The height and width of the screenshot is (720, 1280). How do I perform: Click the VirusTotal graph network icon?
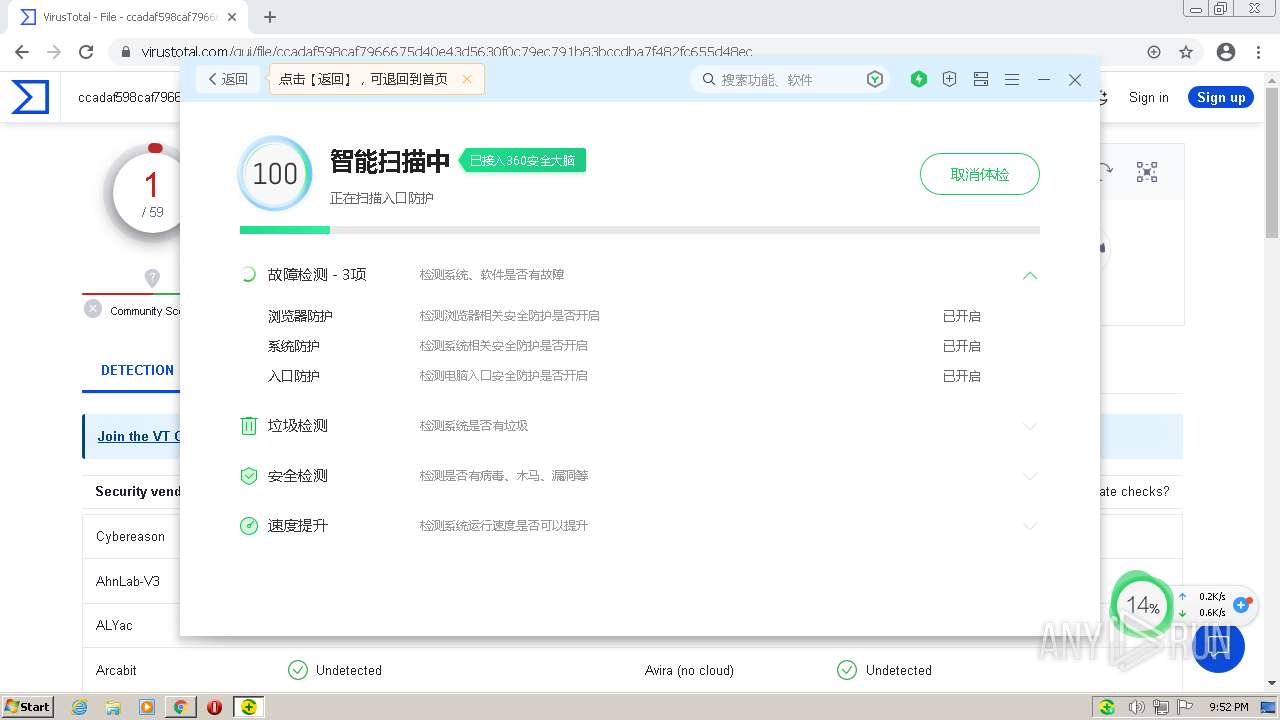click(x=1147, y=172)
